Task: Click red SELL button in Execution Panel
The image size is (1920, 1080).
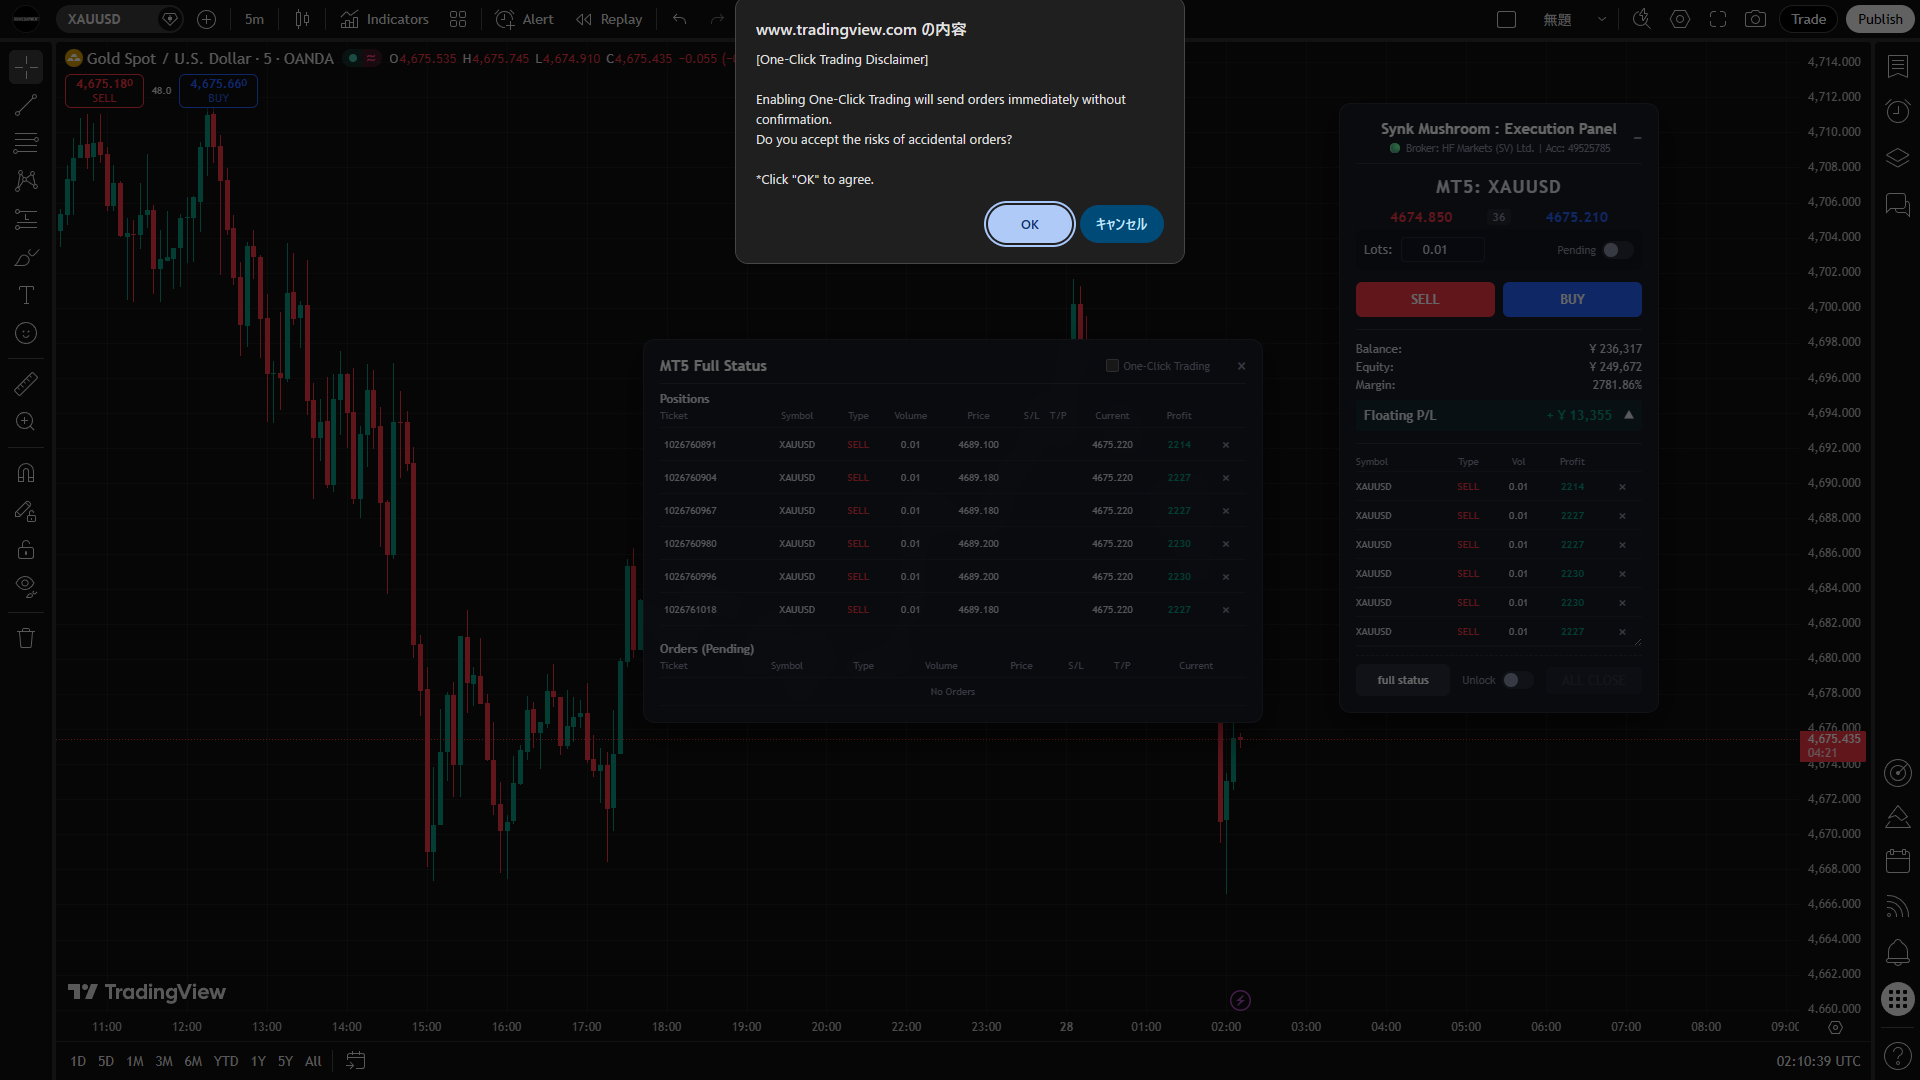Action: pyautogui.click(x=1425, y=299)
